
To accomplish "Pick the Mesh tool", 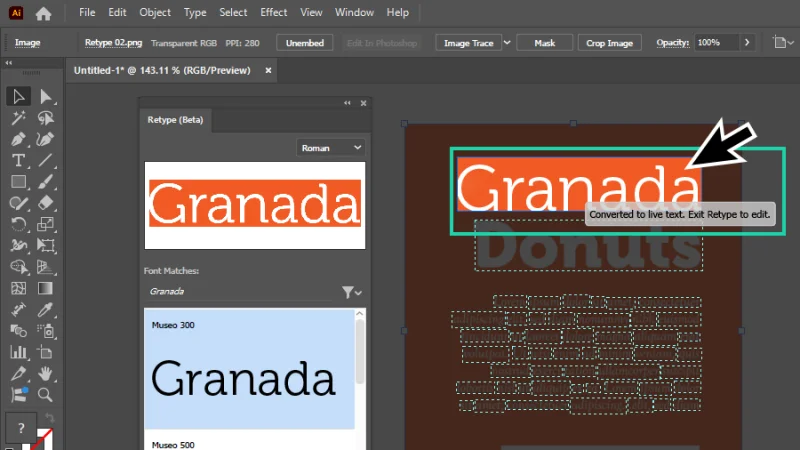I will [x=18, y=288].
